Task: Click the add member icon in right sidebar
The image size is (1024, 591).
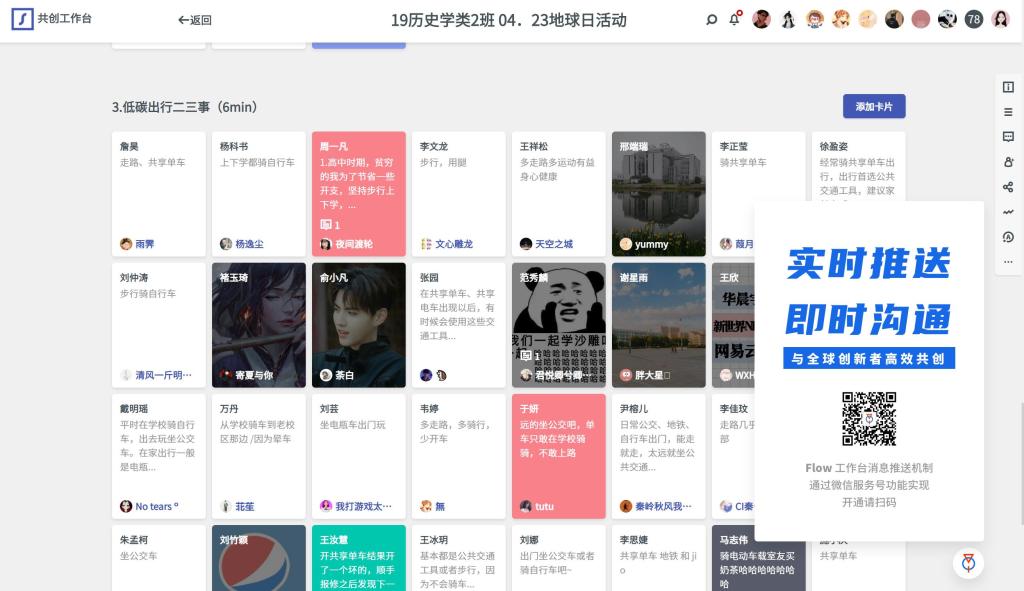Action: click(1008, 162)
